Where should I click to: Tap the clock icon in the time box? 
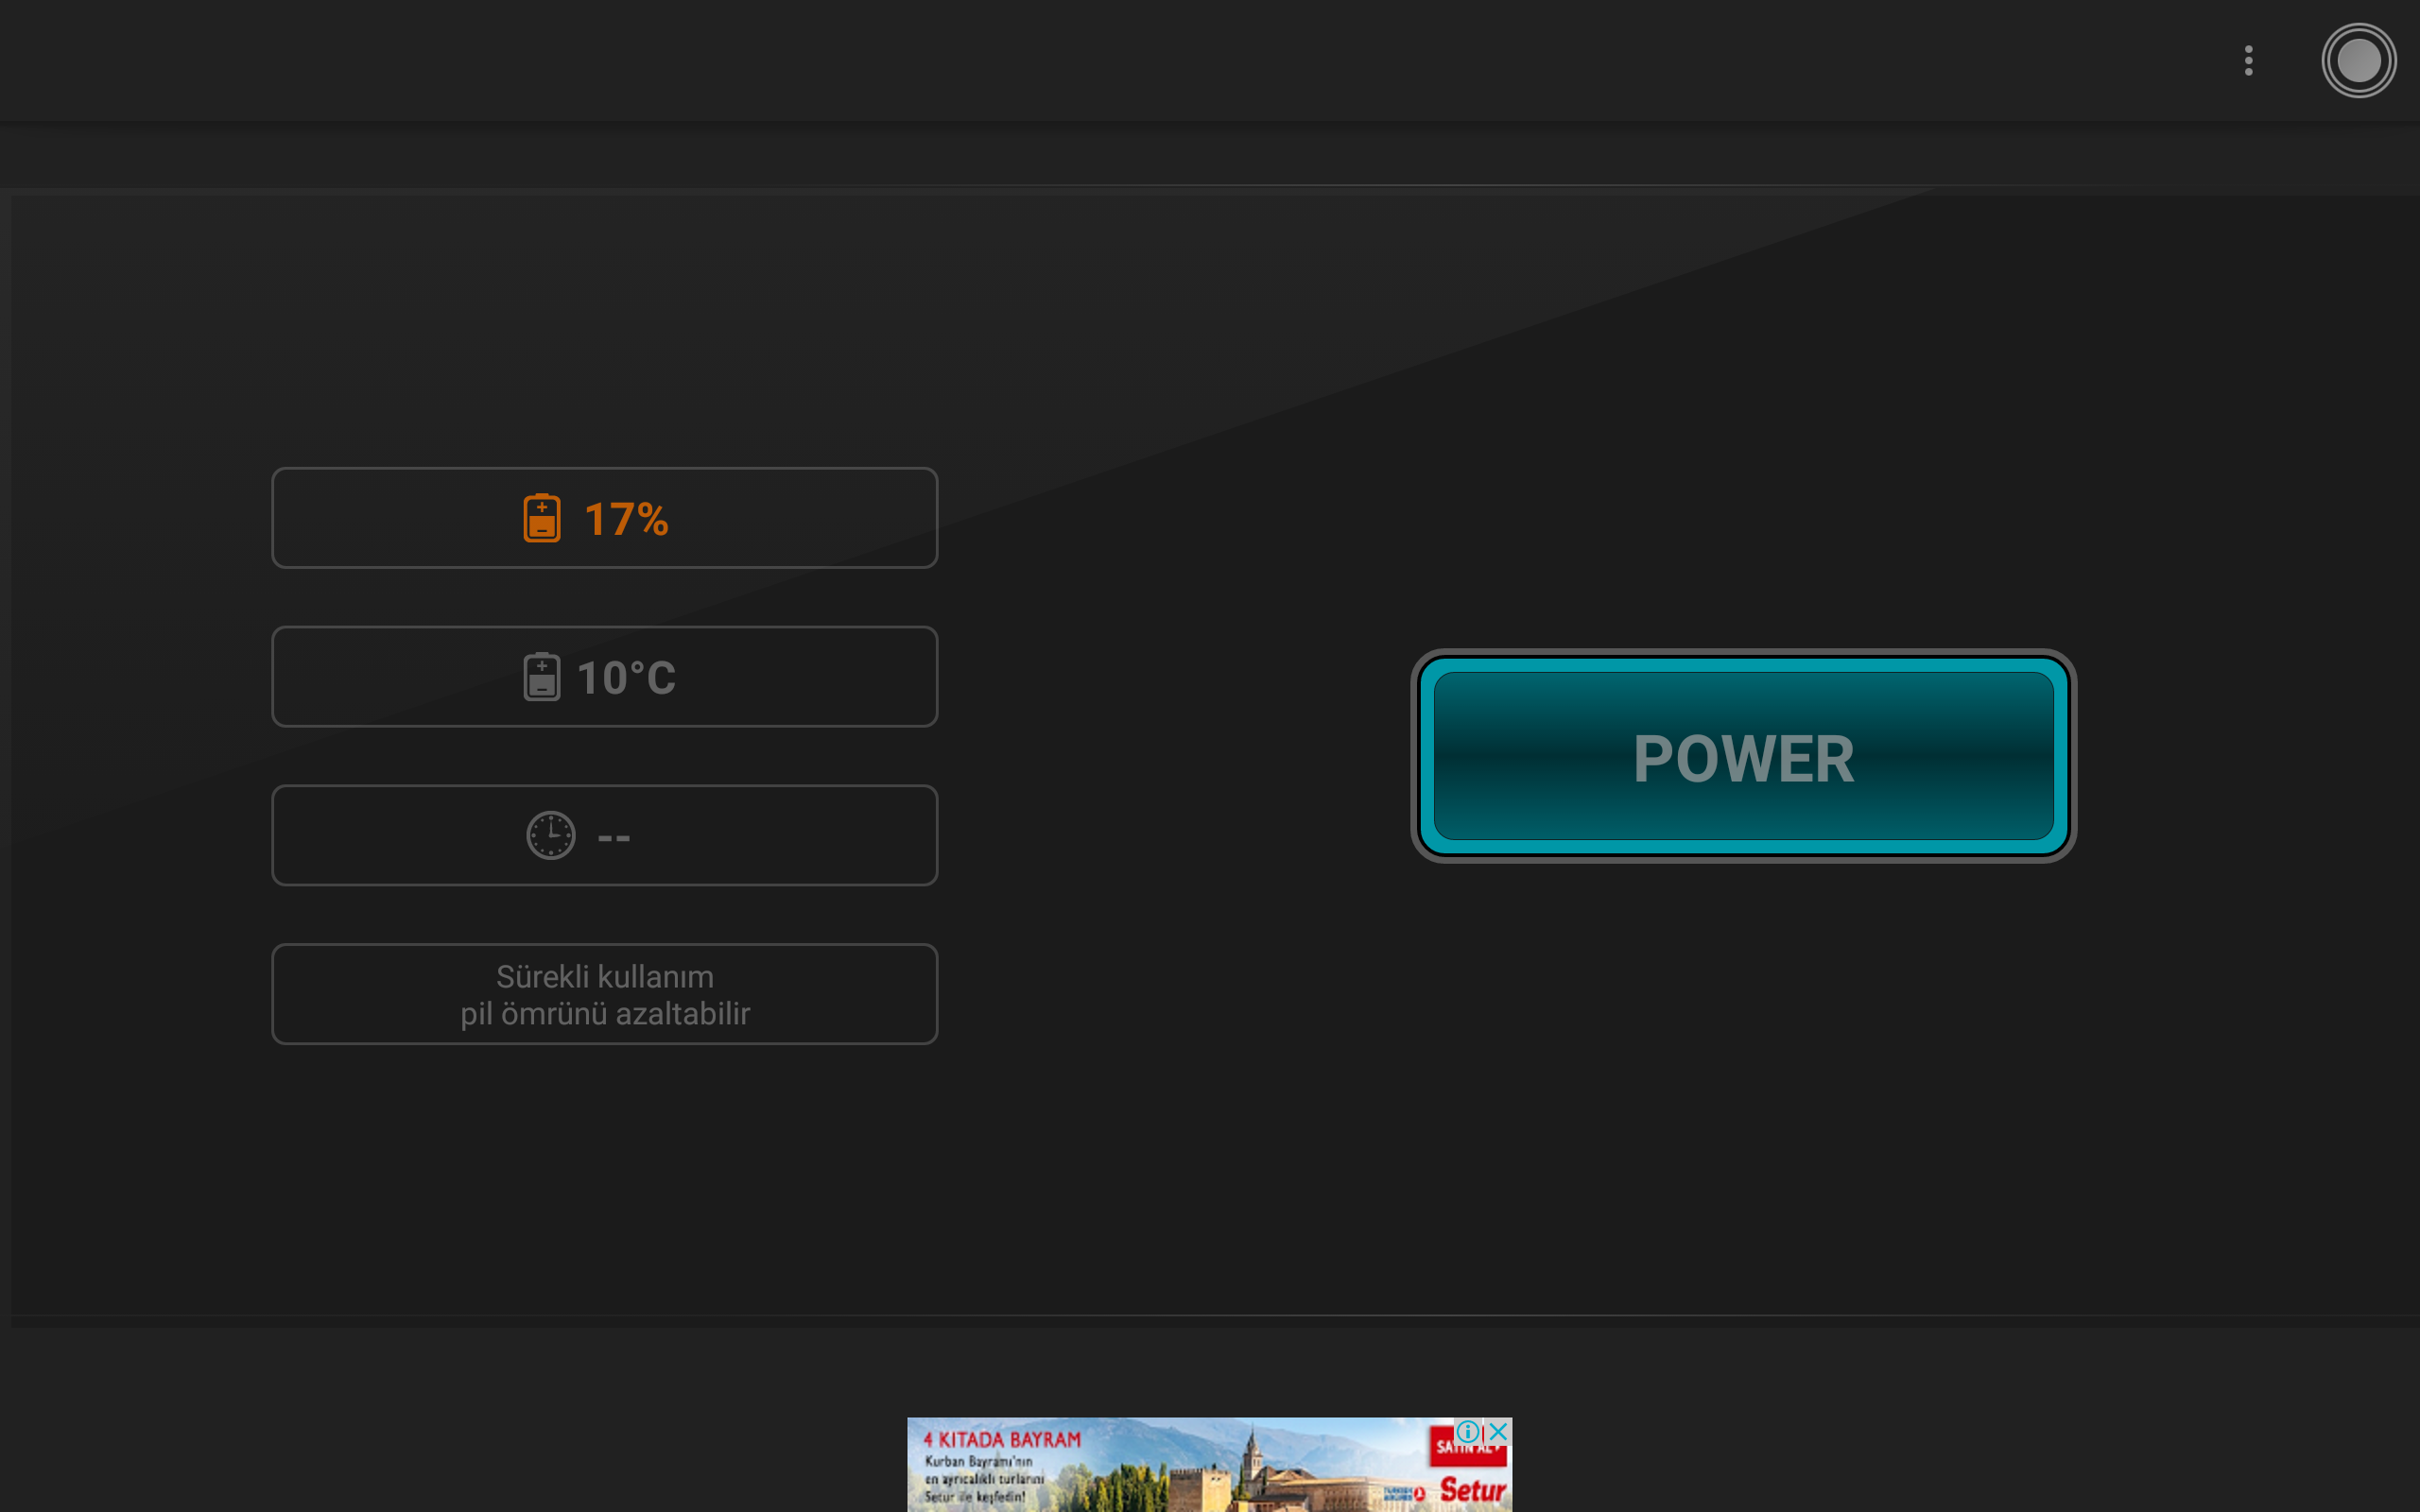[x=551, y=835]
